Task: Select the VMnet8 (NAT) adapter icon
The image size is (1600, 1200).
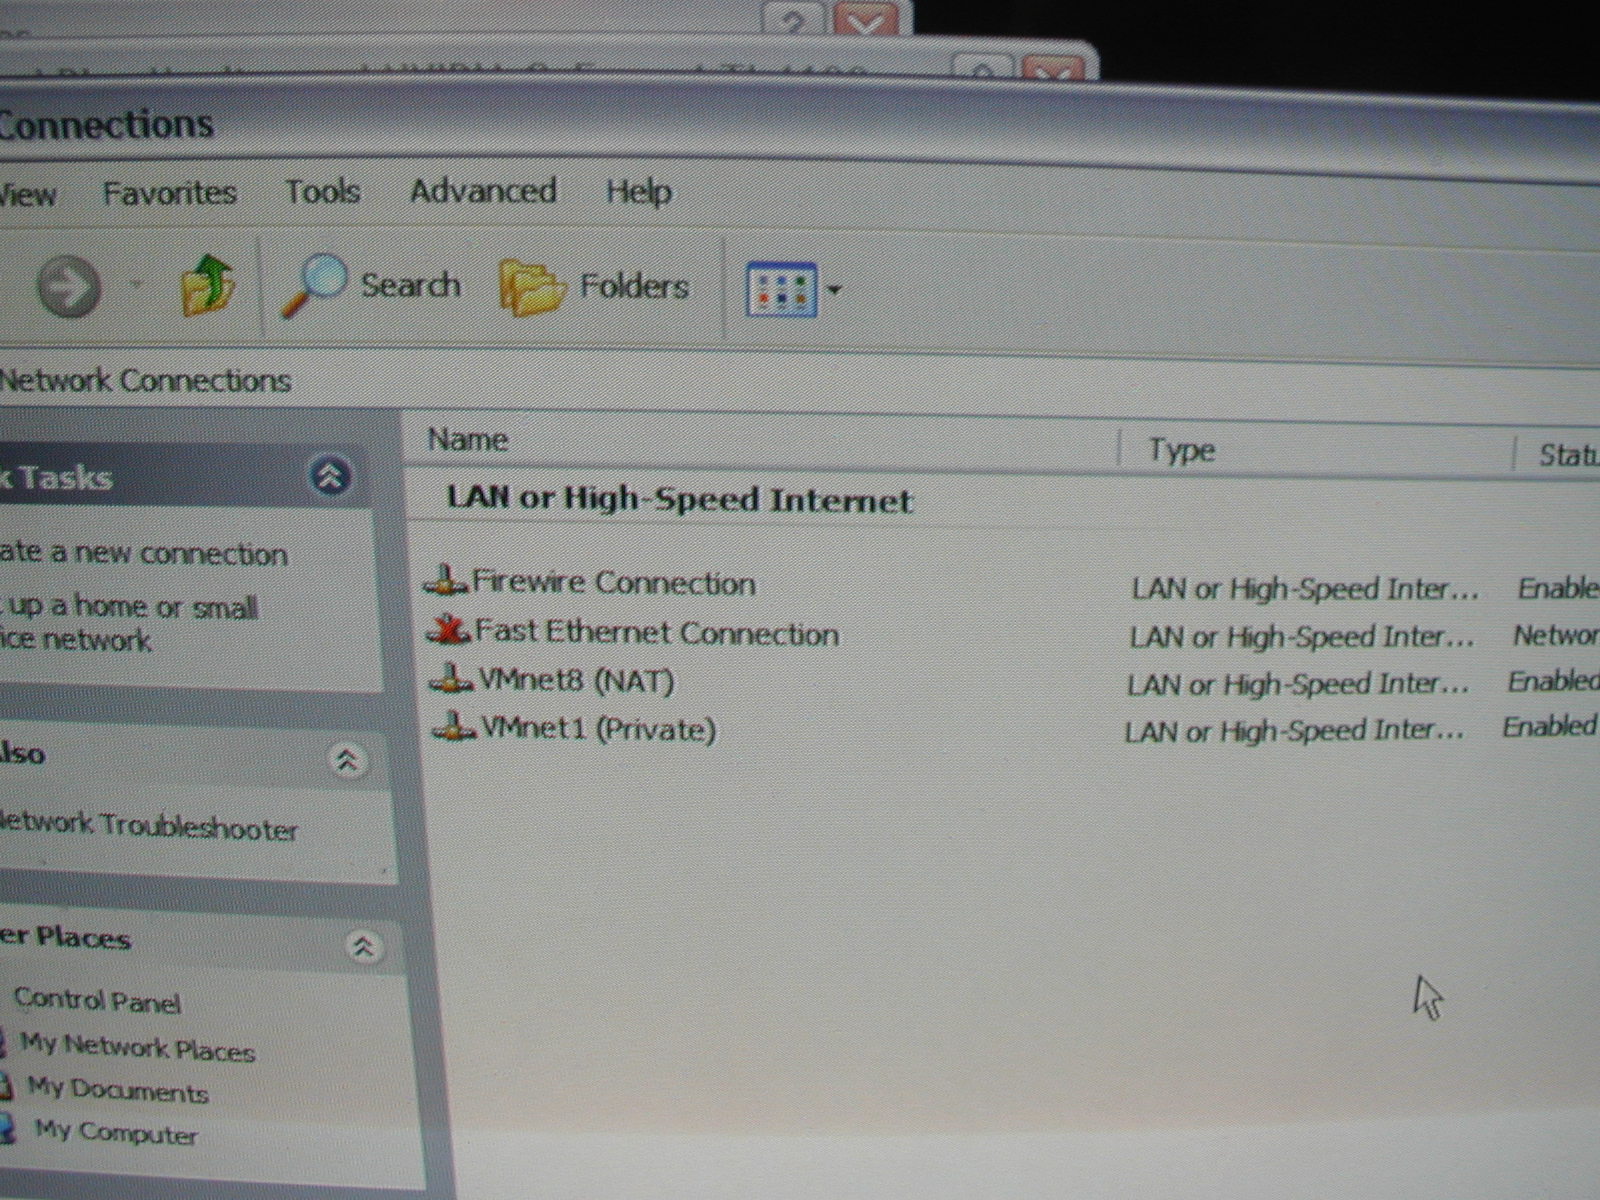Action: click(451, 678)
